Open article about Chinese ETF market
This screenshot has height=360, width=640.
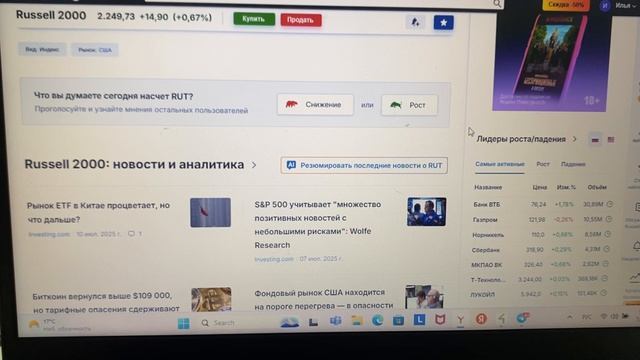pos(98,212)
